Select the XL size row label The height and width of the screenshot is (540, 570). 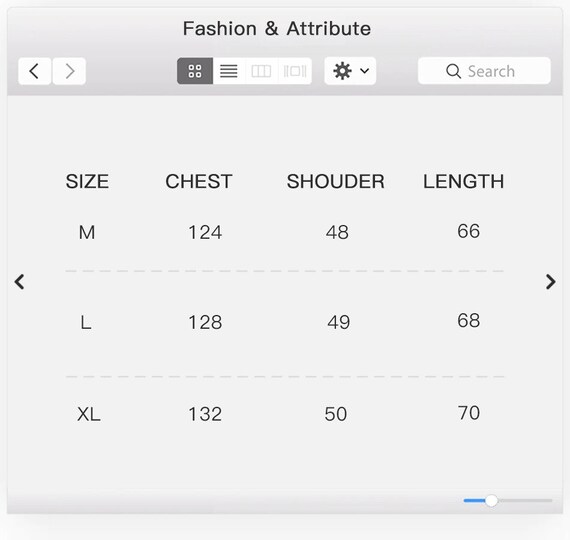[x=89, y=414]
